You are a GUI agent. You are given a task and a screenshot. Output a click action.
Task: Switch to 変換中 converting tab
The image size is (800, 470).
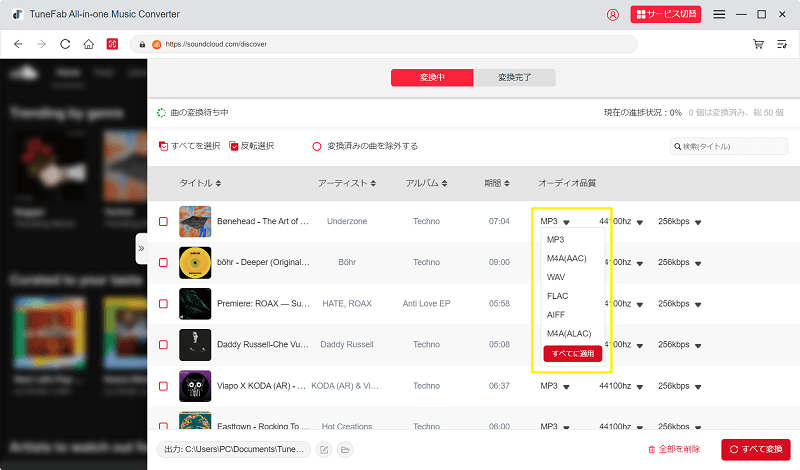point(432,78)
